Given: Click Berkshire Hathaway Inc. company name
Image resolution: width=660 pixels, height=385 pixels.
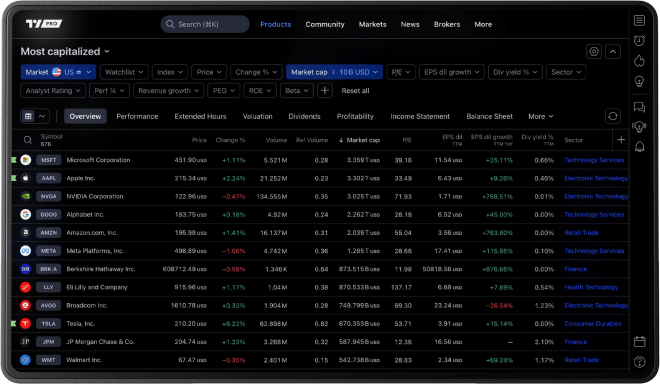Looking at the screenshot, I should [x=101, y=269].
